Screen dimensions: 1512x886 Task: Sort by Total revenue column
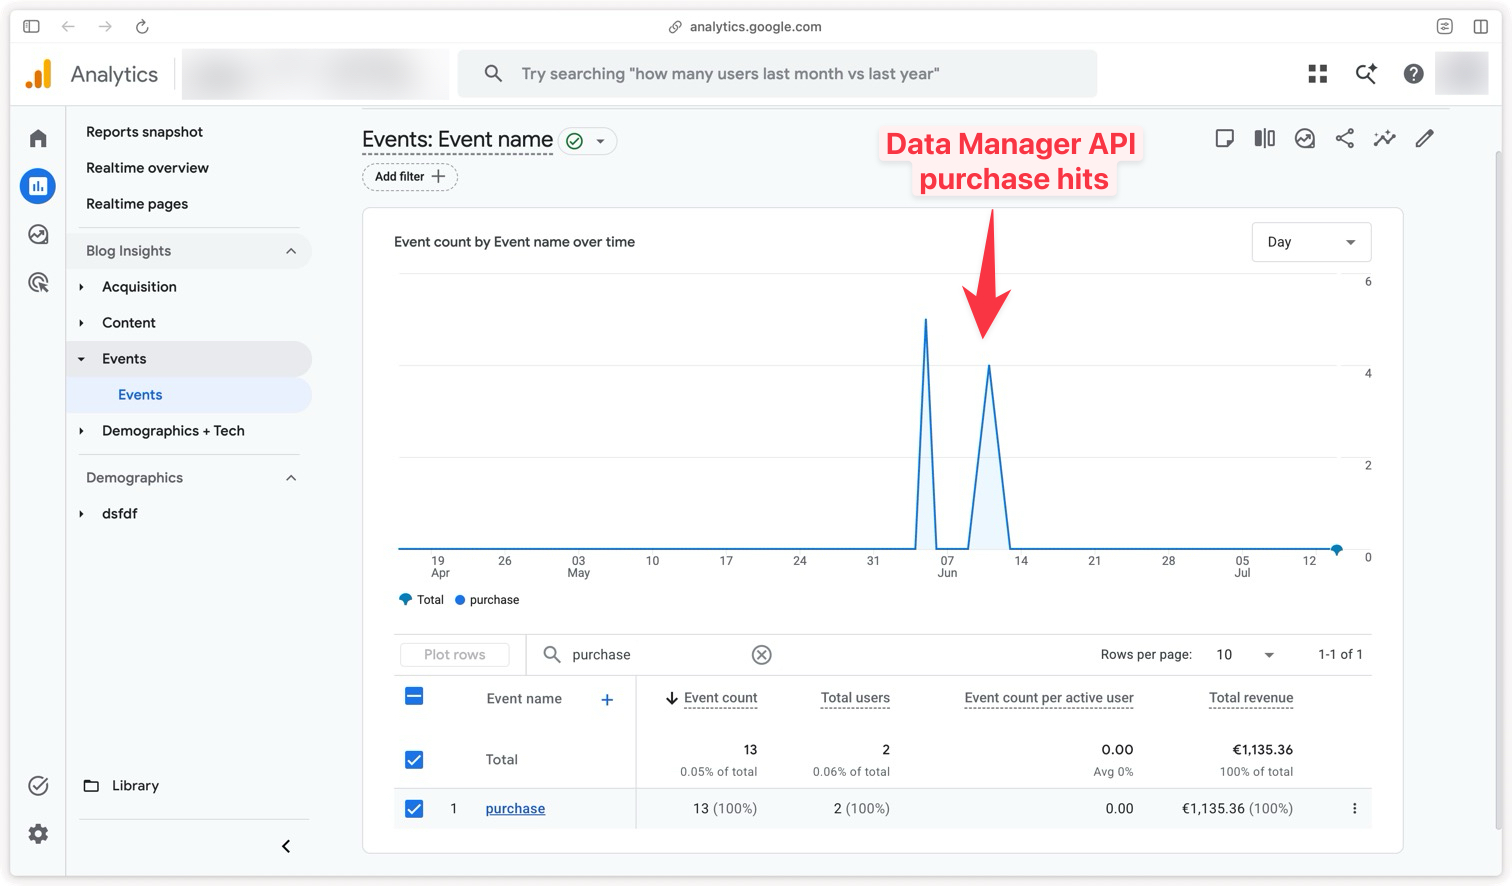tap(1251, 698)
